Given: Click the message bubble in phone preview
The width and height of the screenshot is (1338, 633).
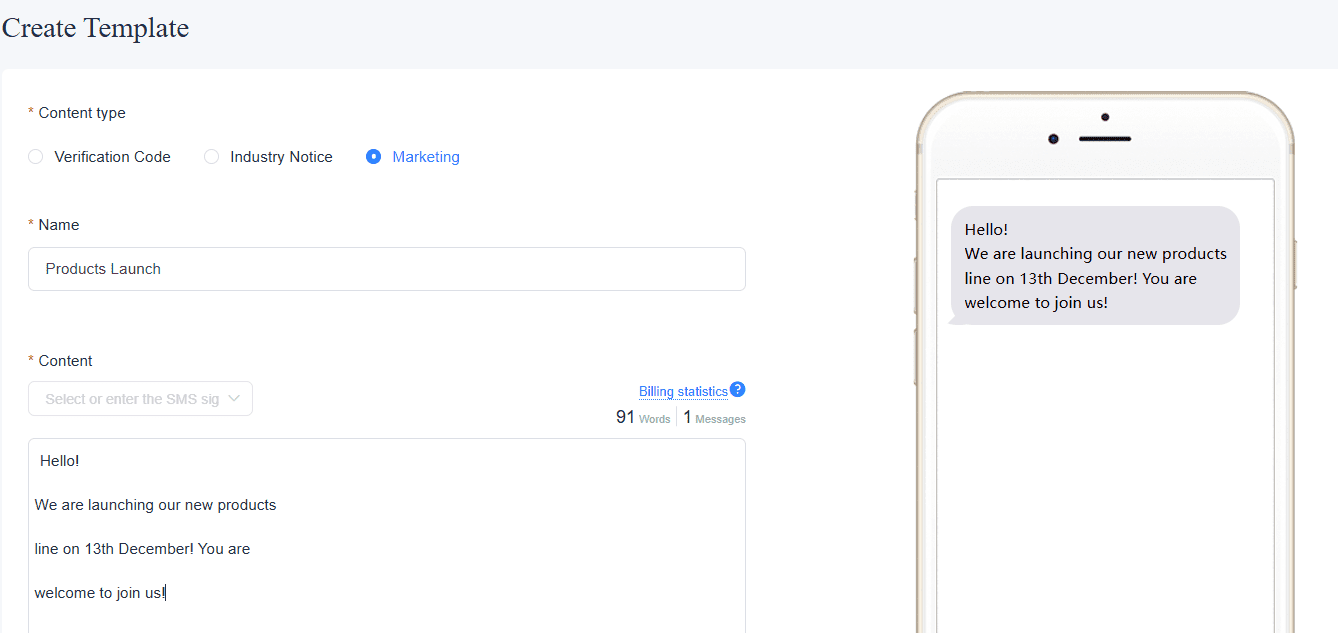Looking at the screenshot, I should [x=1095, y=266].
